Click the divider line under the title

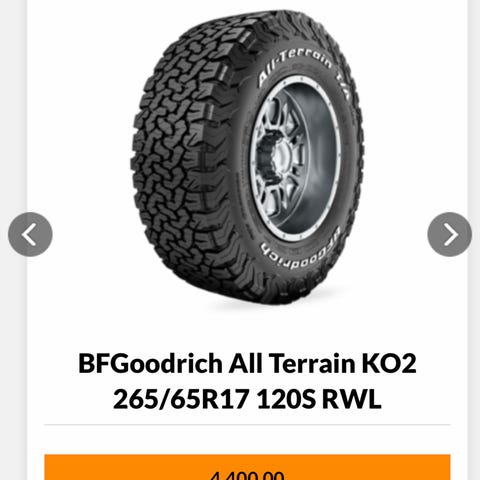click(247, 425)
